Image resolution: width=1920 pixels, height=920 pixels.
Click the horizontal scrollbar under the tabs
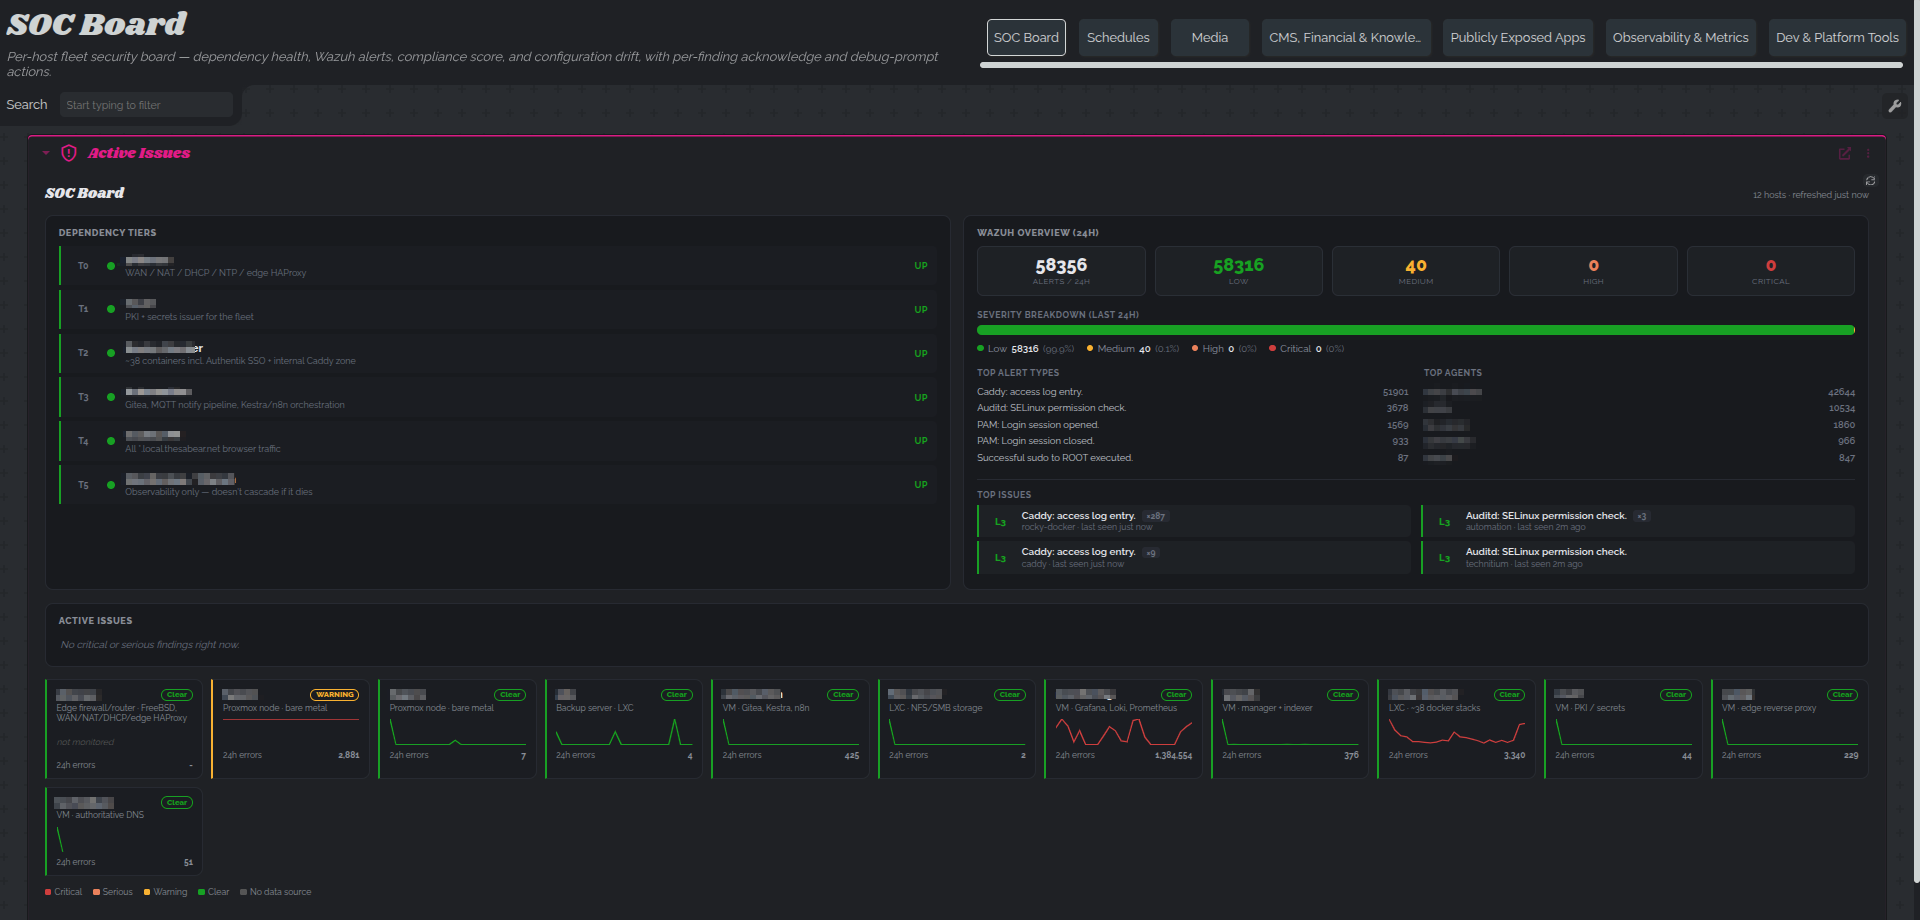point(1441,65)
